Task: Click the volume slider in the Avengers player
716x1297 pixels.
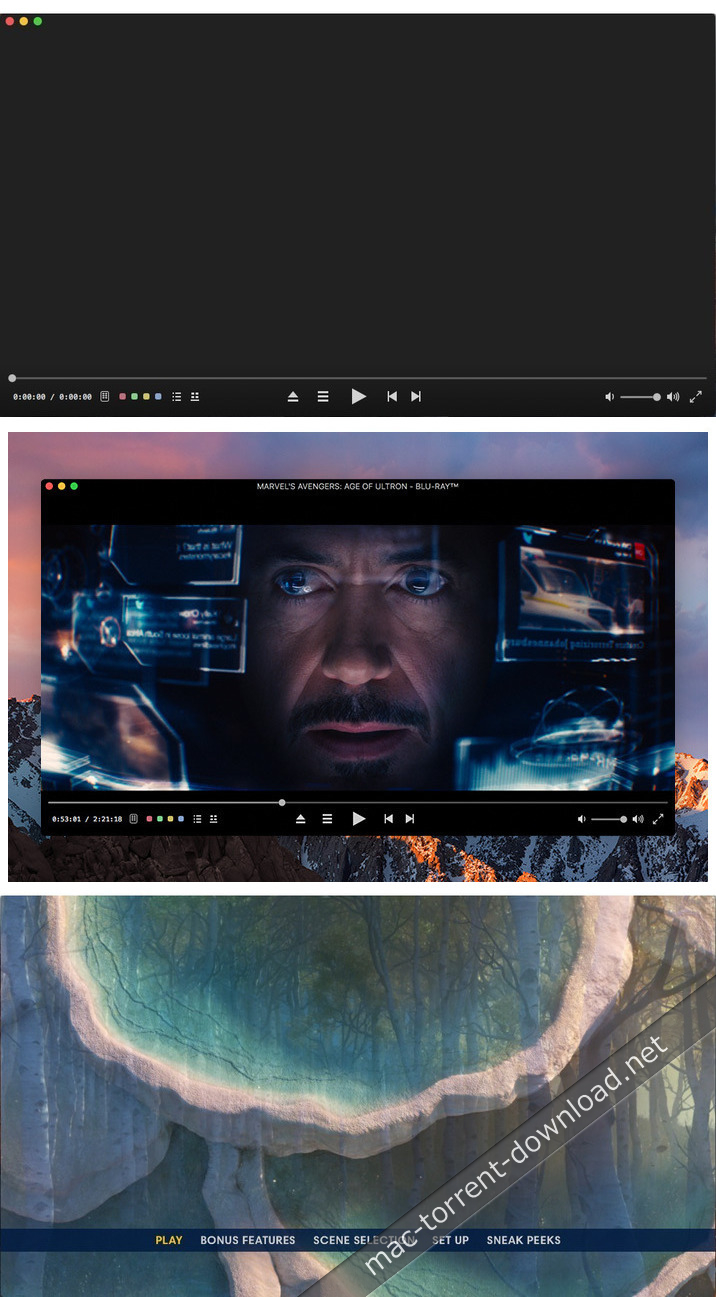Action: [609, 819]
